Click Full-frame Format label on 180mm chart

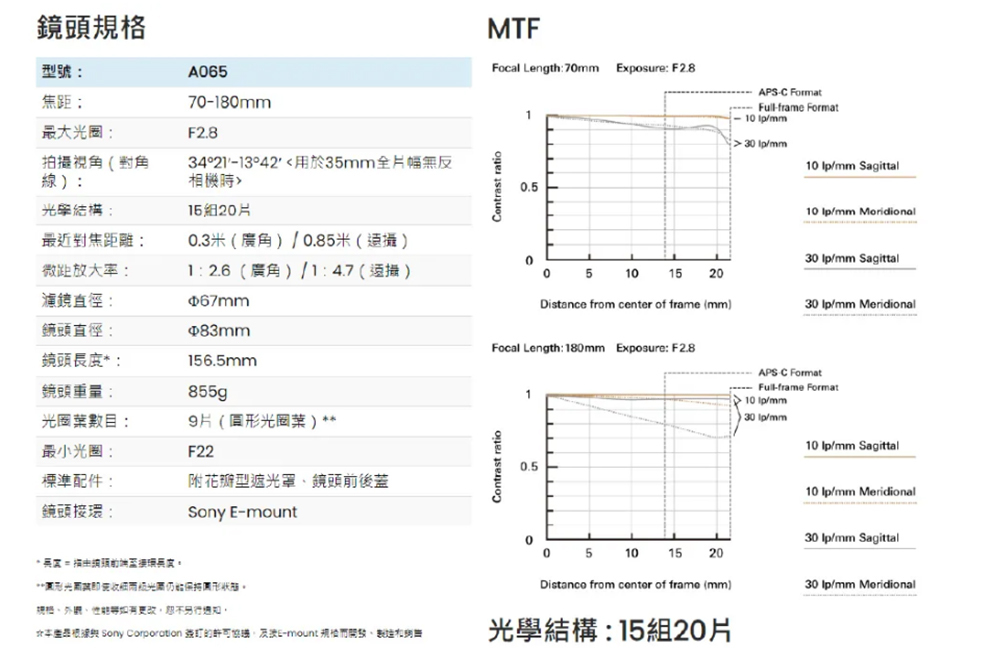798,387
